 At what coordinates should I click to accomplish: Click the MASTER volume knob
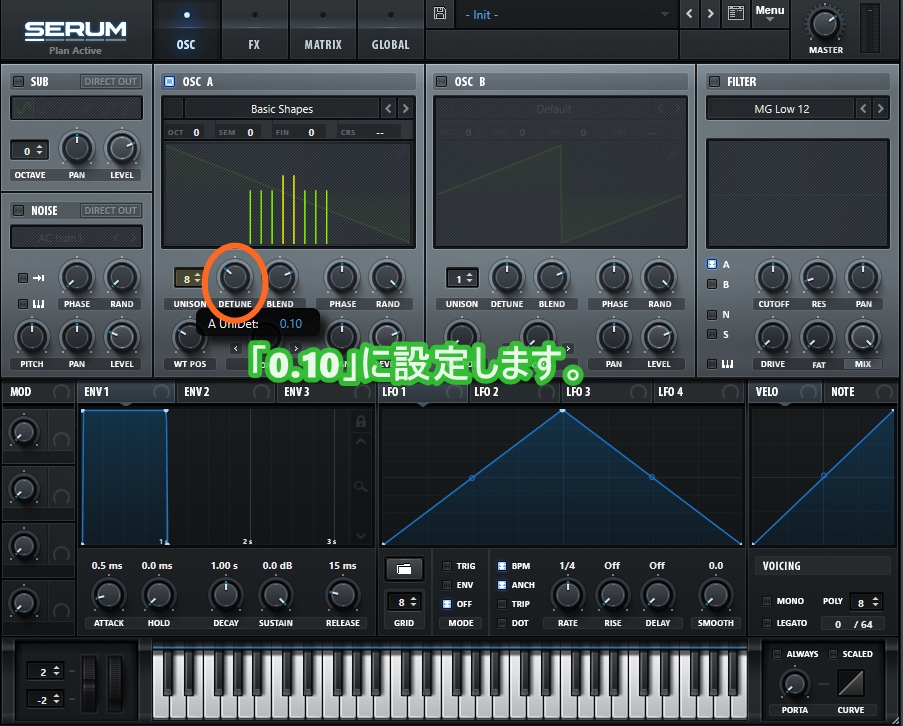pyautogui.click(x=825, y=25)
